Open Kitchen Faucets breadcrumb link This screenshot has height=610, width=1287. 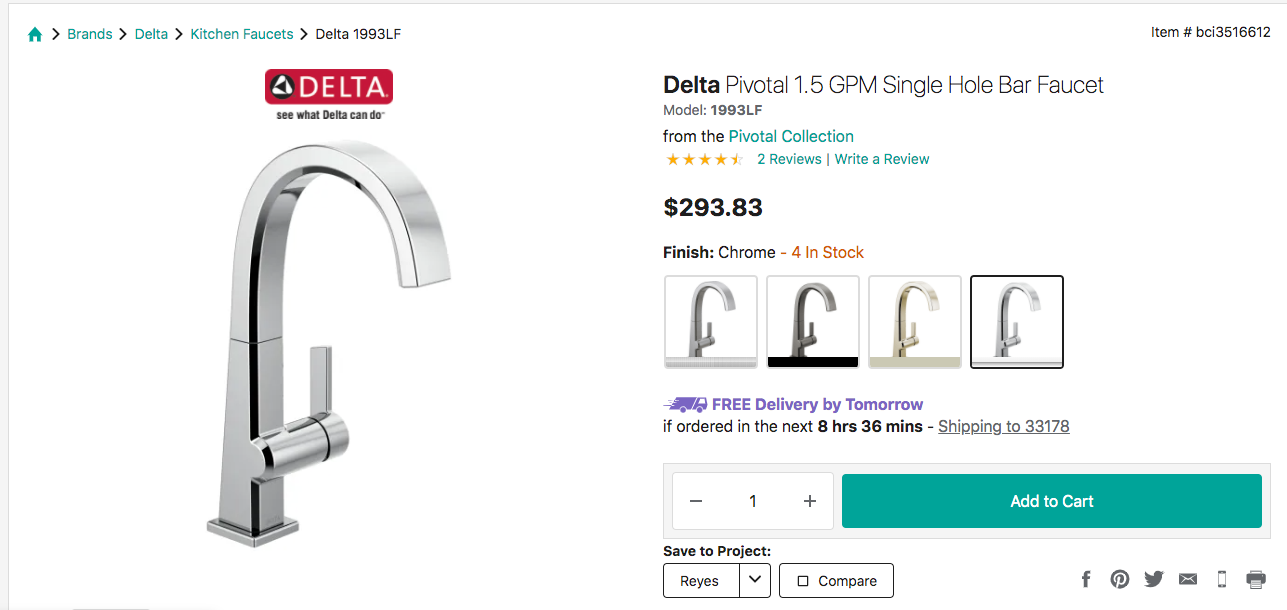(242, 34)
